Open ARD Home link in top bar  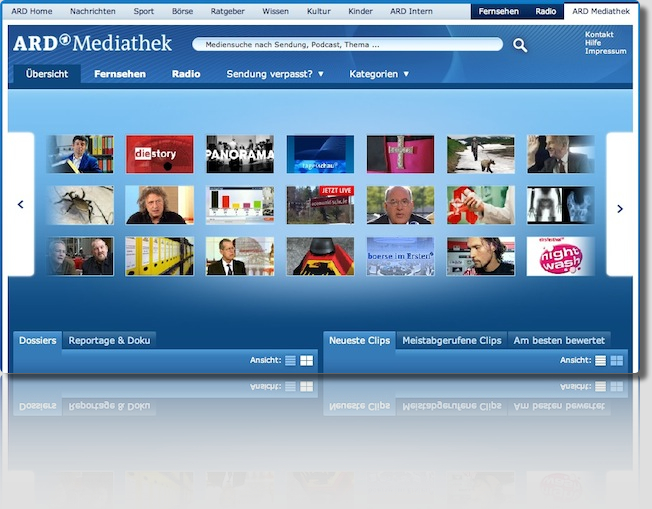tap(32, 11)
